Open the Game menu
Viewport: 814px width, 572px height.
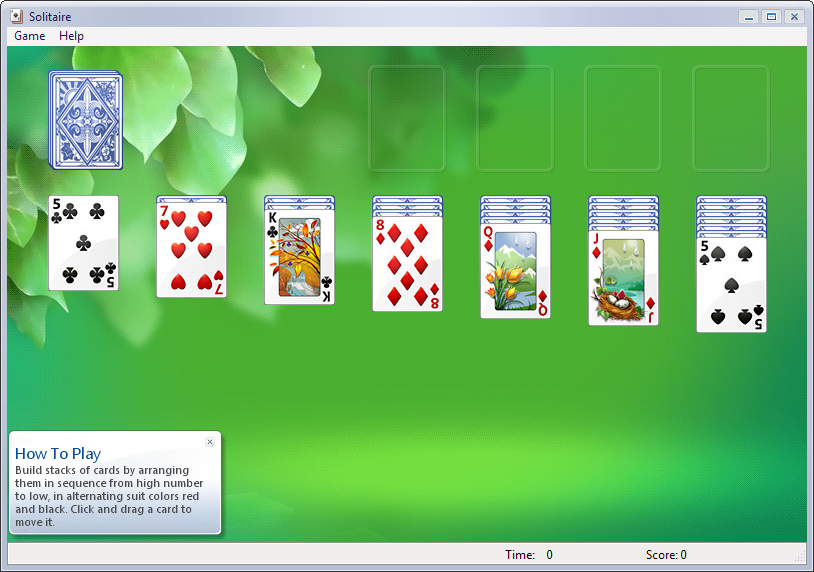tap(30, 36)
